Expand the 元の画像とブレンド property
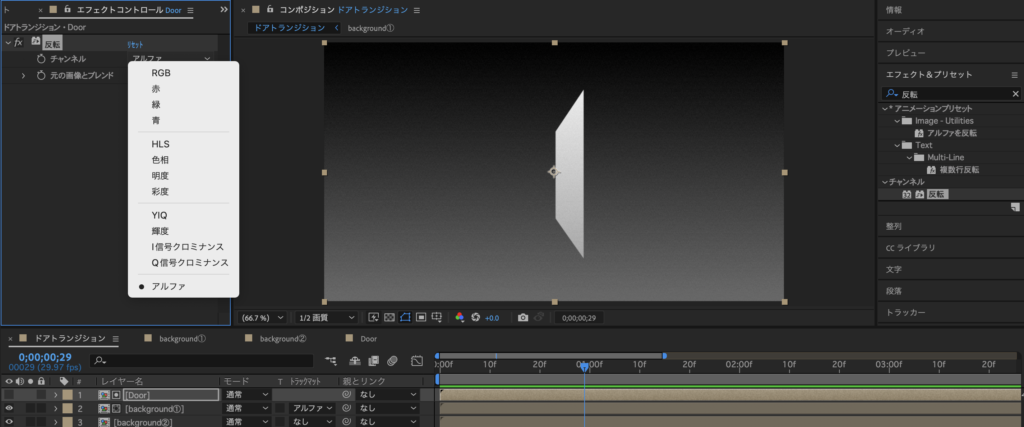Image resolution: width=1024 pixels, height=427 pixels. (x=24, y=76)
